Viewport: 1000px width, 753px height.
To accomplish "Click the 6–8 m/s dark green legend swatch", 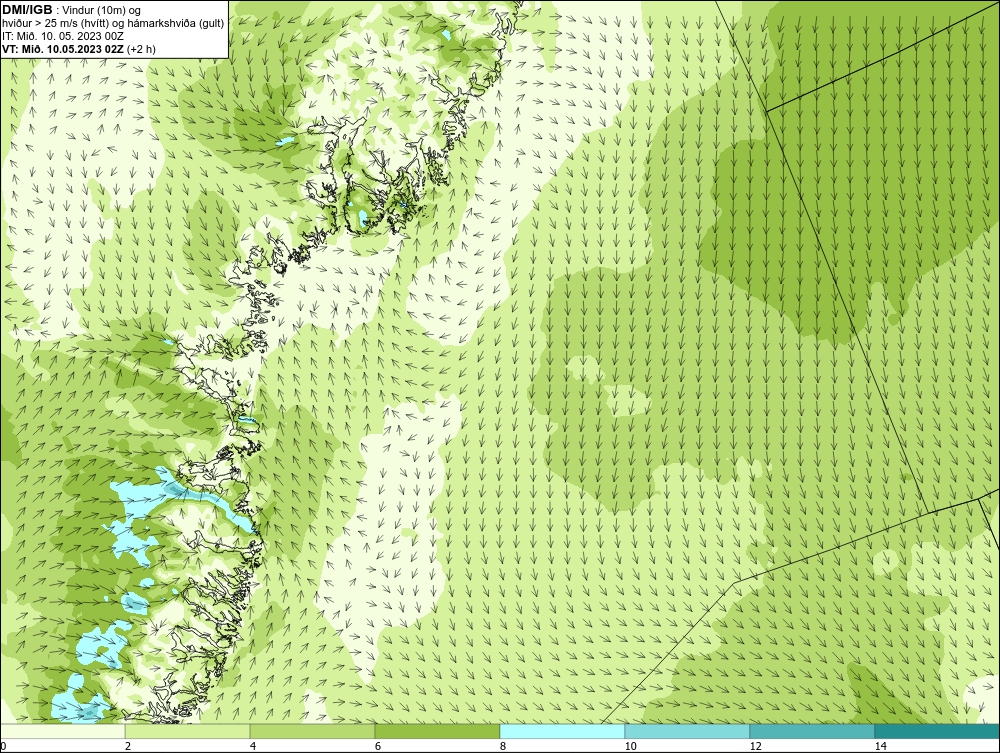I will click(438, 731).
